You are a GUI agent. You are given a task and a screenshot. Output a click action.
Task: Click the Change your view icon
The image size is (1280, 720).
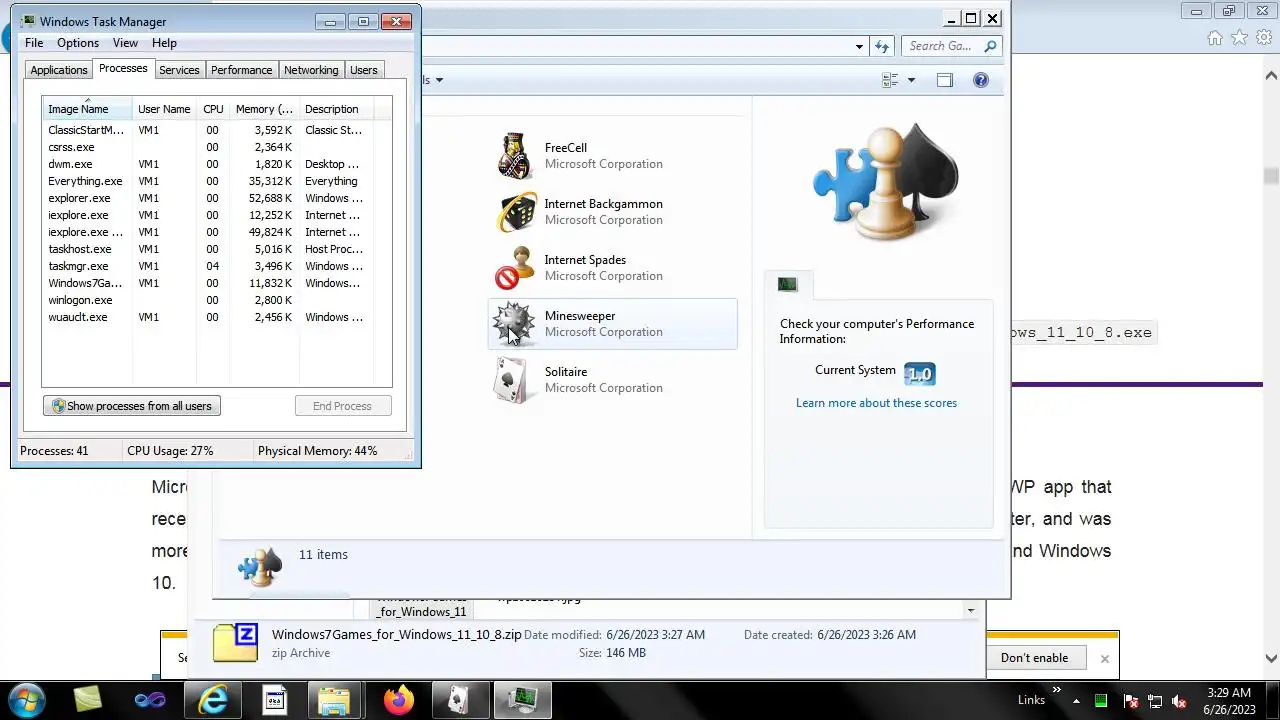[890, 80]
